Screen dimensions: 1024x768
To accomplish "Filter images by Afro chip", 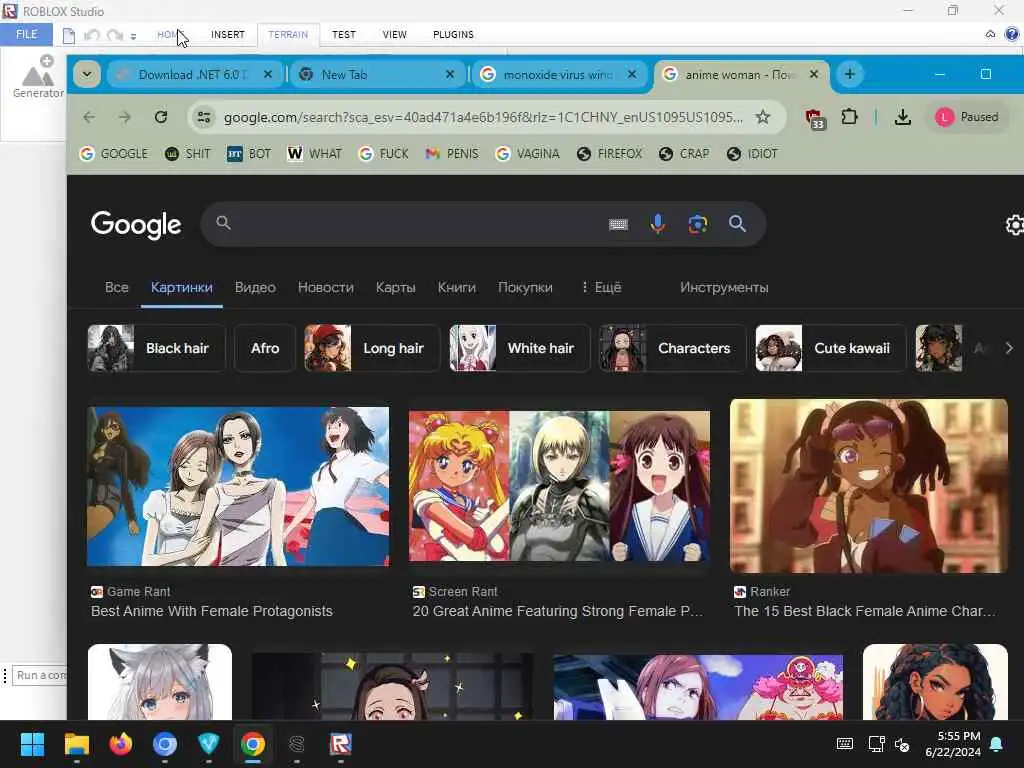I will click(265, 348).
